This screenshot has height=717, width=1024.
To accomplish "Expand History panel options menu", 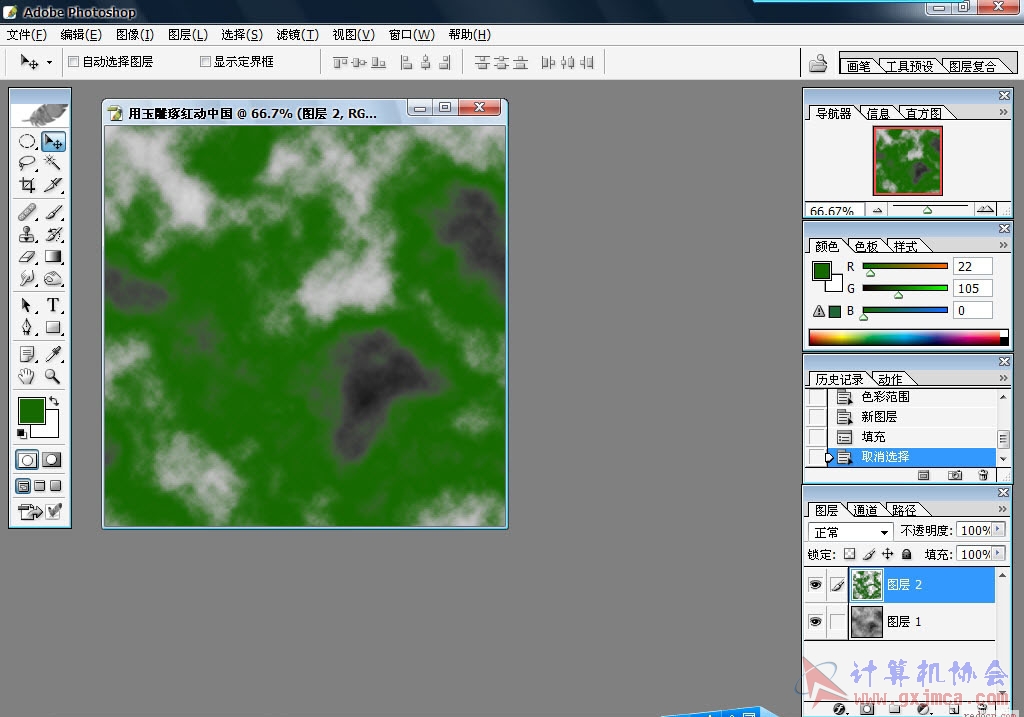I will click(x=1003, y=378).
